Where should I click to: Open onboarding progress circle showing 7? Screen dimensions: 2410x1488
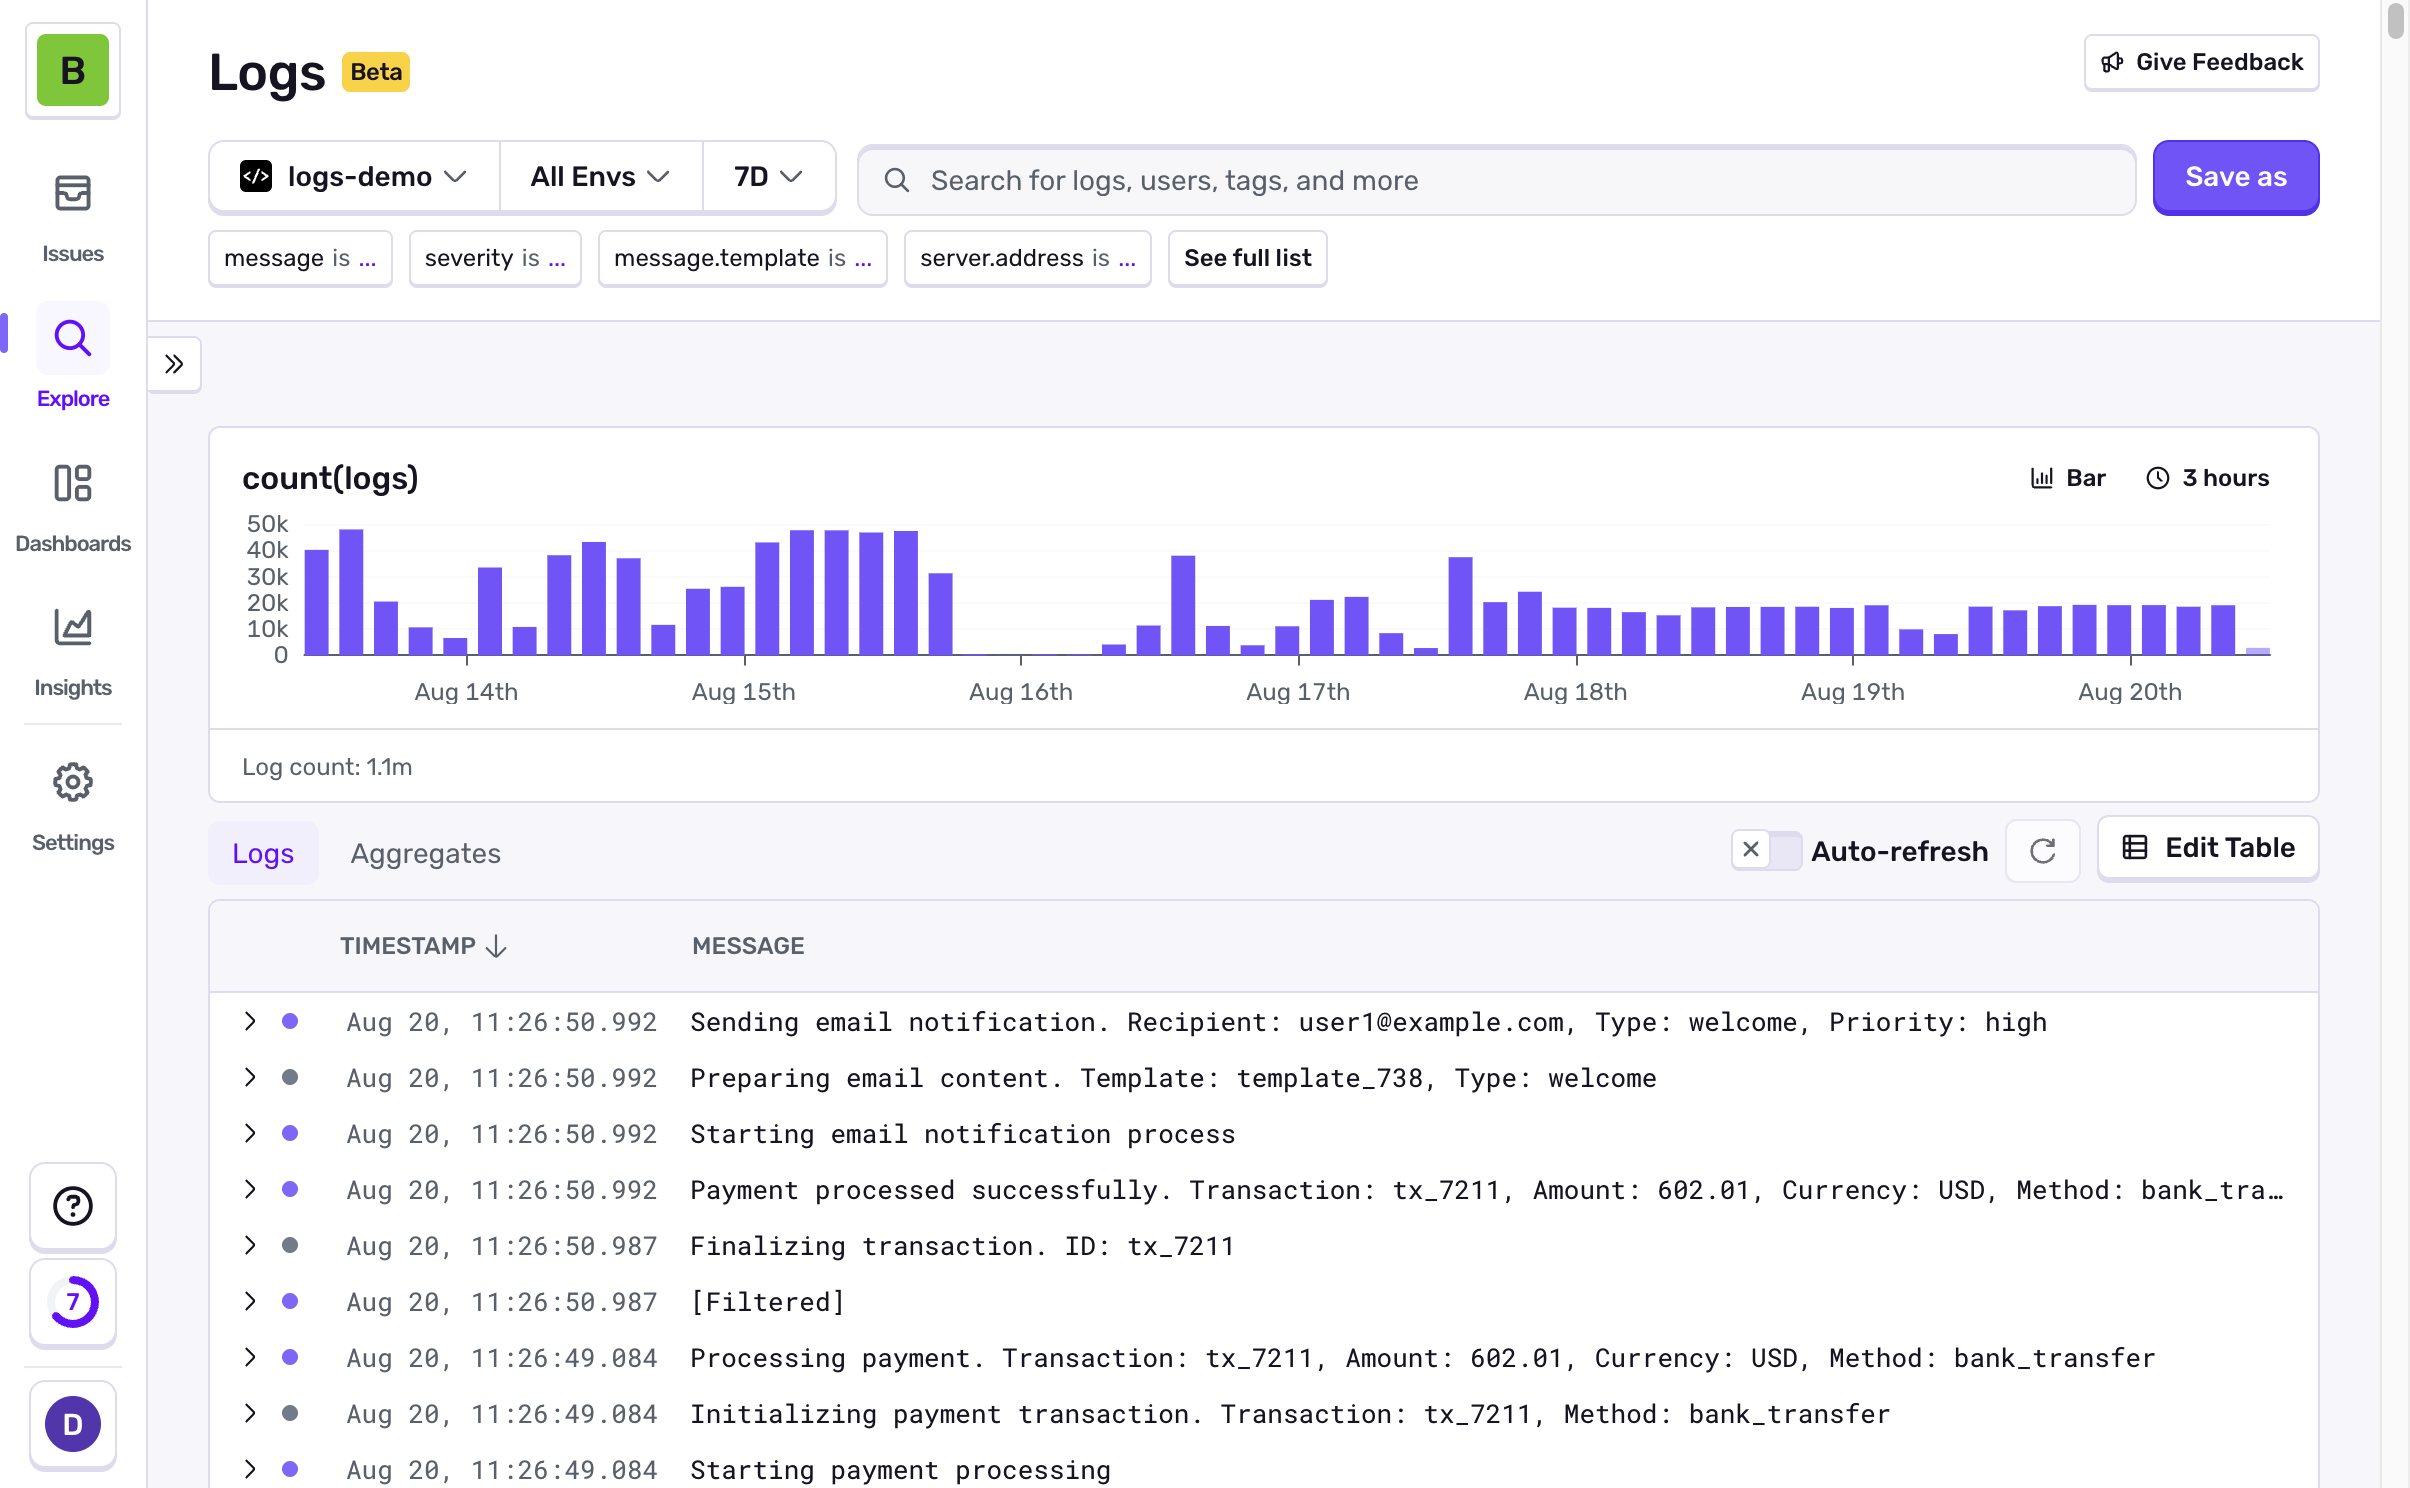point(72,1302)
